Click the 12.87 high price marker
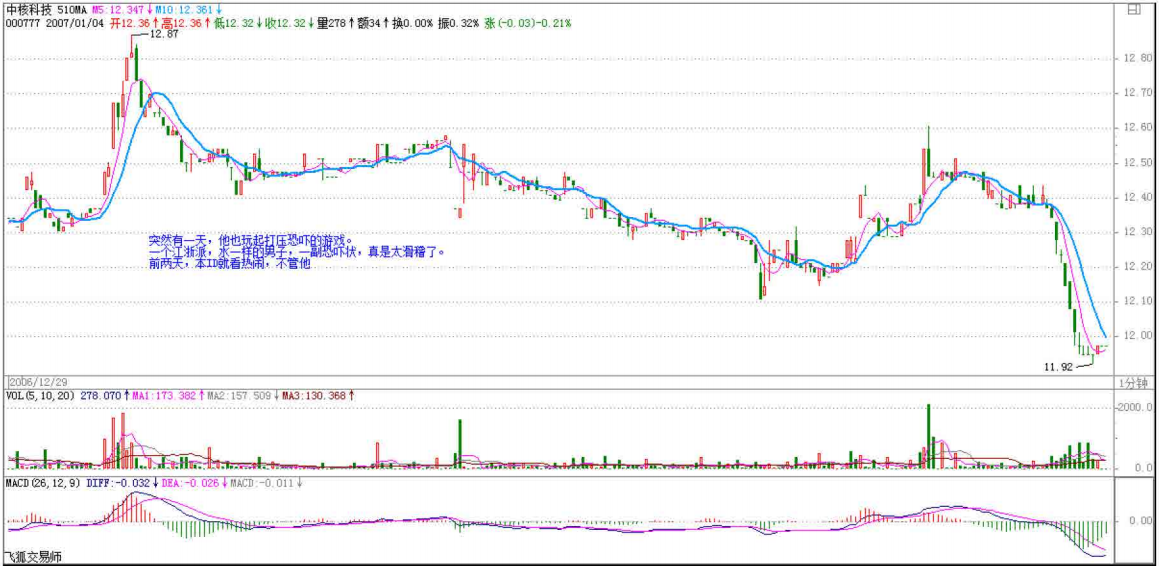This screenshot has width=1159, height=566. click(x=163, y=34)
